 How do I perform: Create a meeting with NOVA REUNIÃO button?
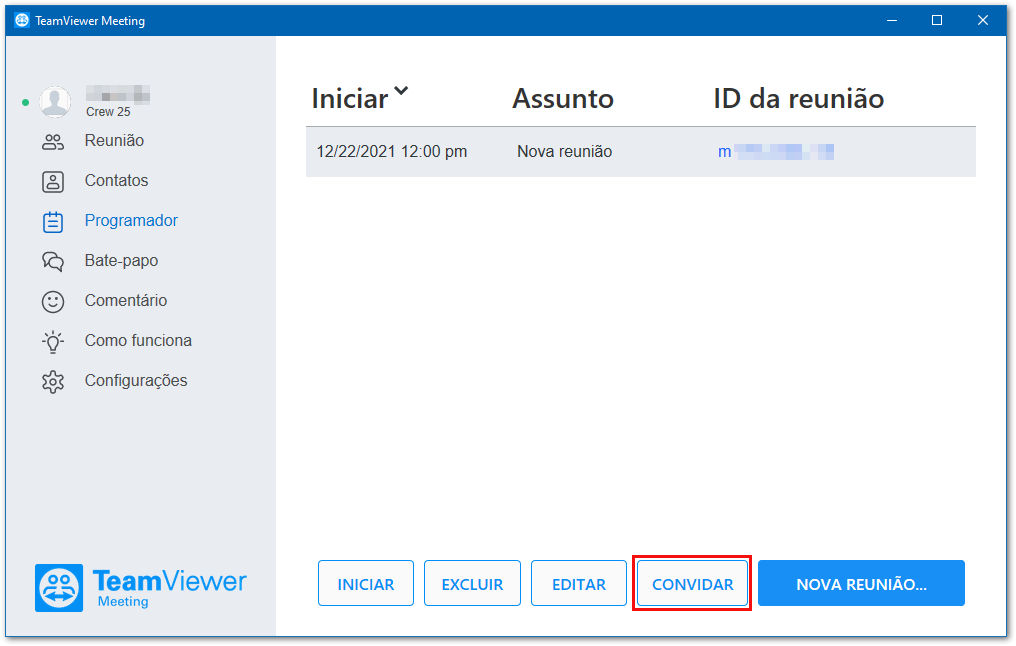tap(861, 584)
